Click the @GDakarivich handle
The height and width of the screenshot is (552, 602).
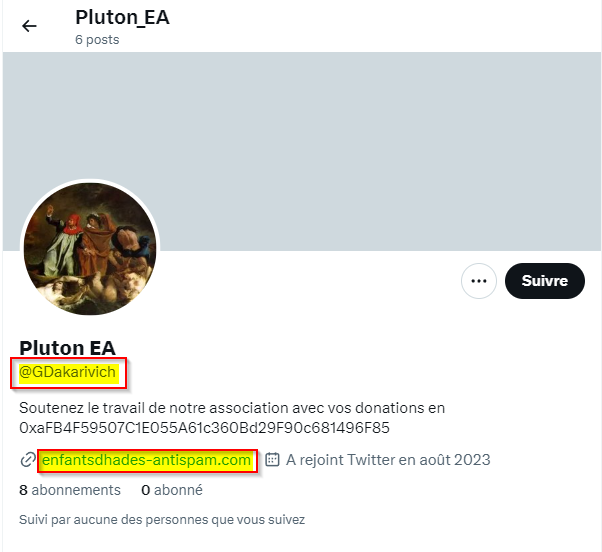tap(68, 373)
